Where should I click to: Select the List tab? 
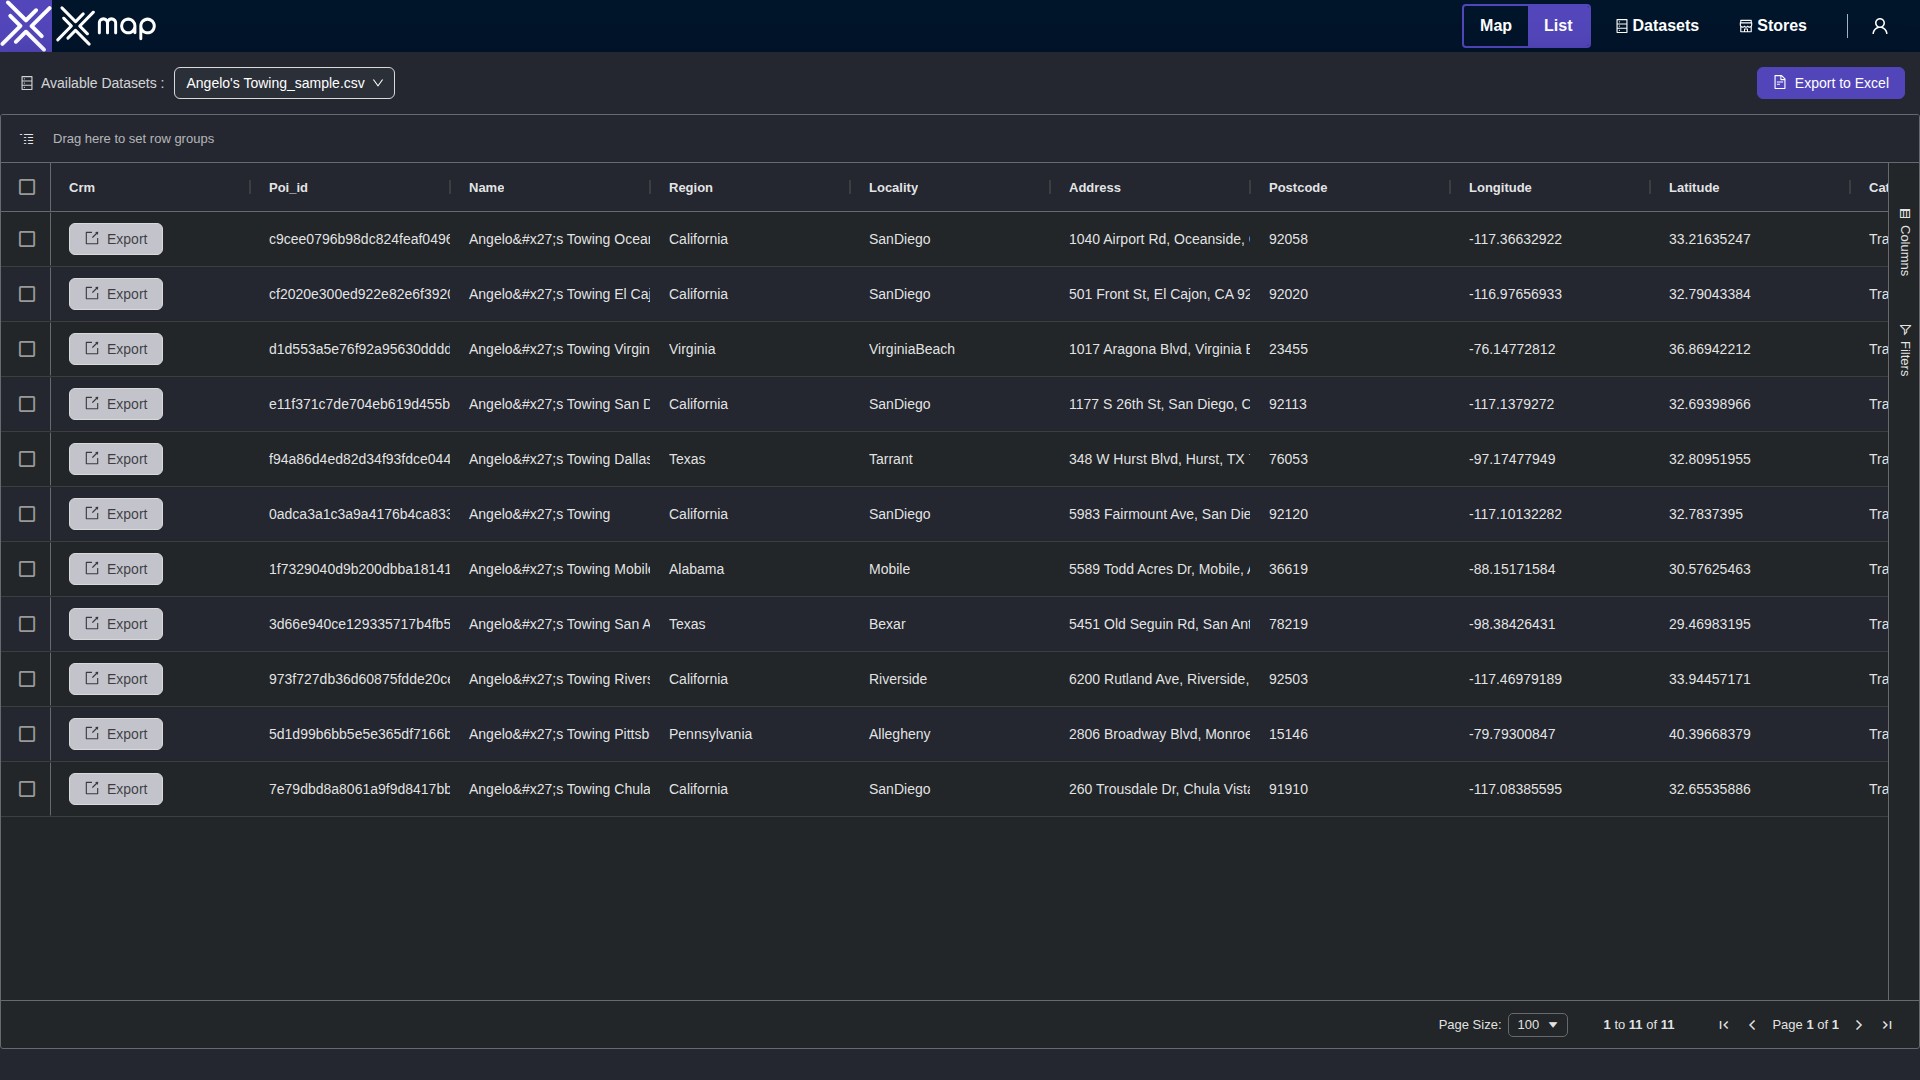pyautogui.click(x=1558, y=25)
